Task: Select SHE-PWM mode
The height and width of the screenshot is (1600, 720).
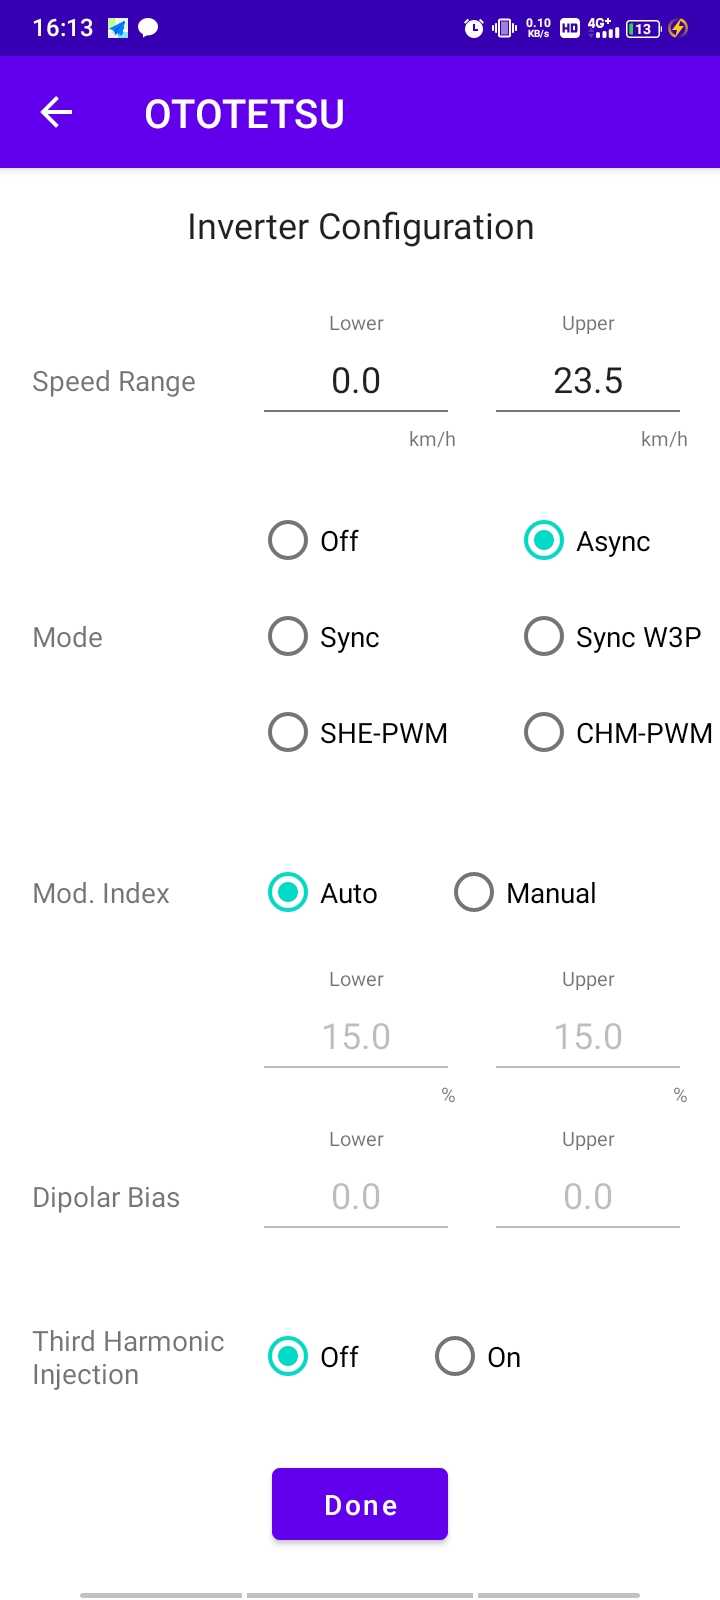Action: pyautogui.click(x=288, y=733)
